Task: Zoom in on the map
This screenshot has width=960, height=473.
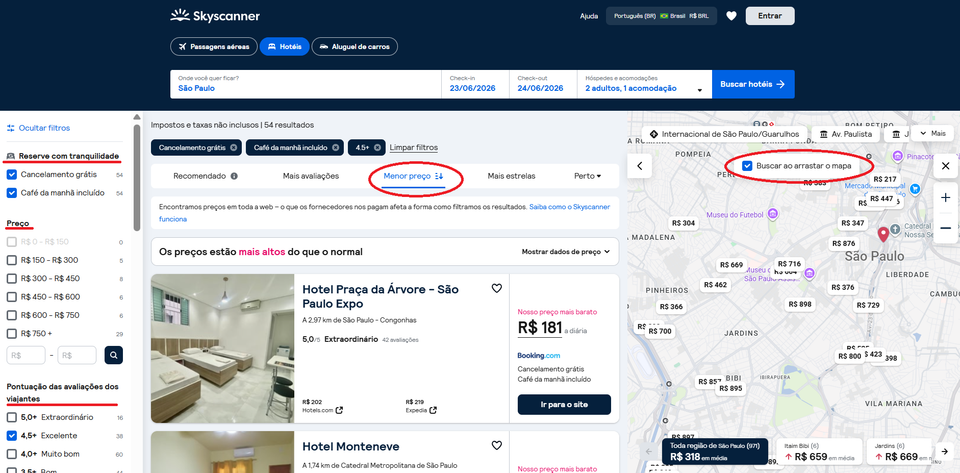Action: click(945, 198)
